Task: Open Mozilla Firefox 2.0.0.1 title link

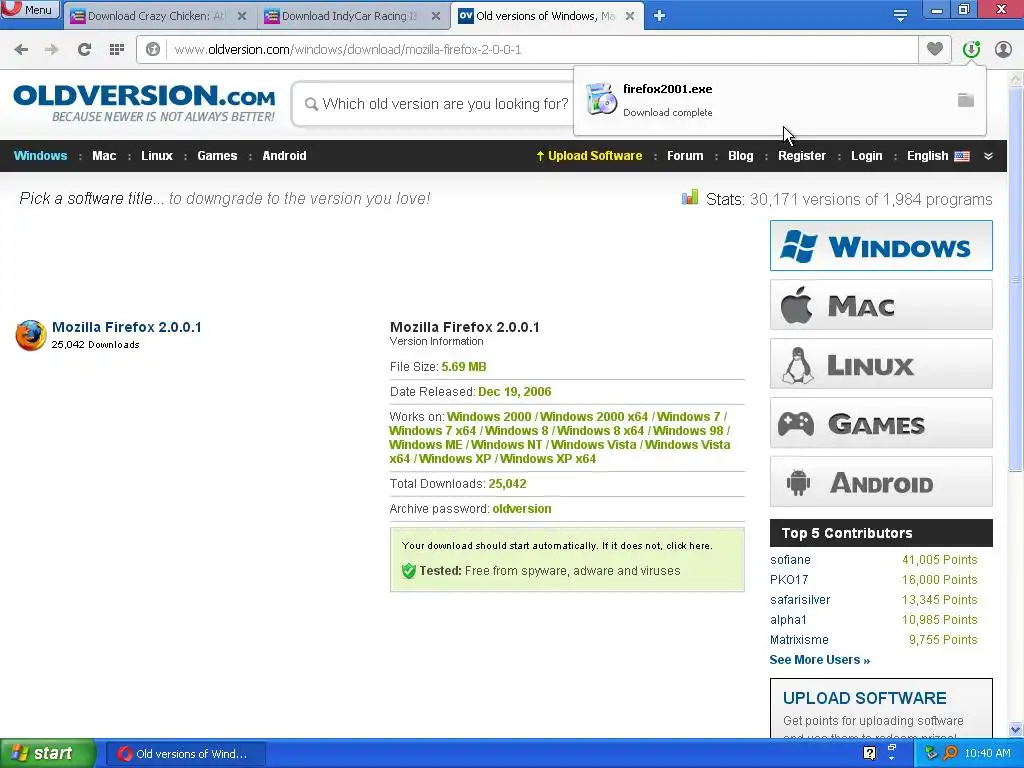Action: pyautogui.click(x=127, y=327)
